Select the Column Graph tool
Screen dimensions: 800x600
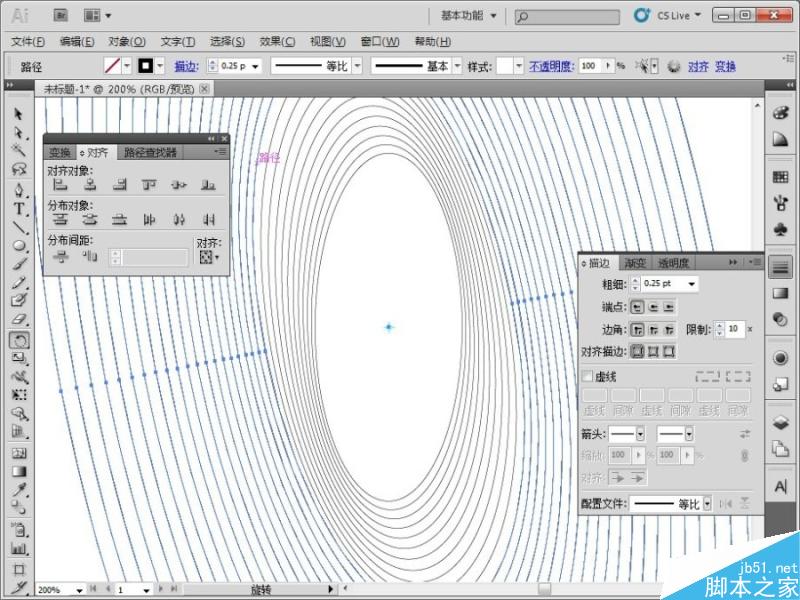click(x=18, y=549)
